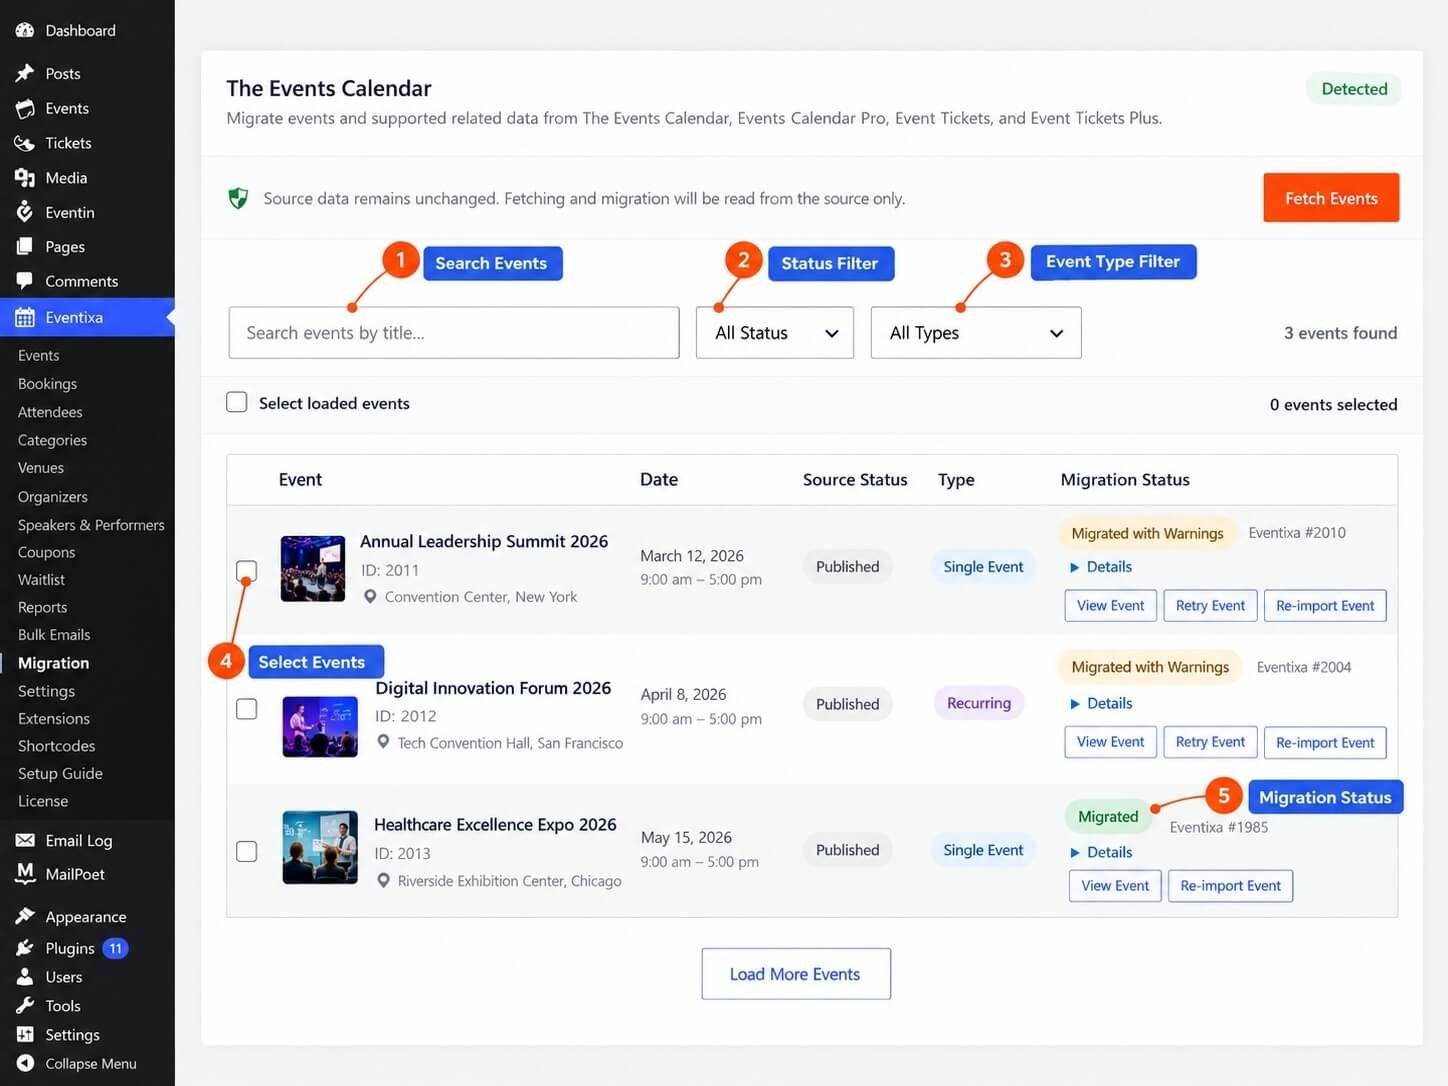Viewport: 1448px width, 1086px height.
Task: View Event for Digital Innovation Forum
Action: pos(1110,742)
